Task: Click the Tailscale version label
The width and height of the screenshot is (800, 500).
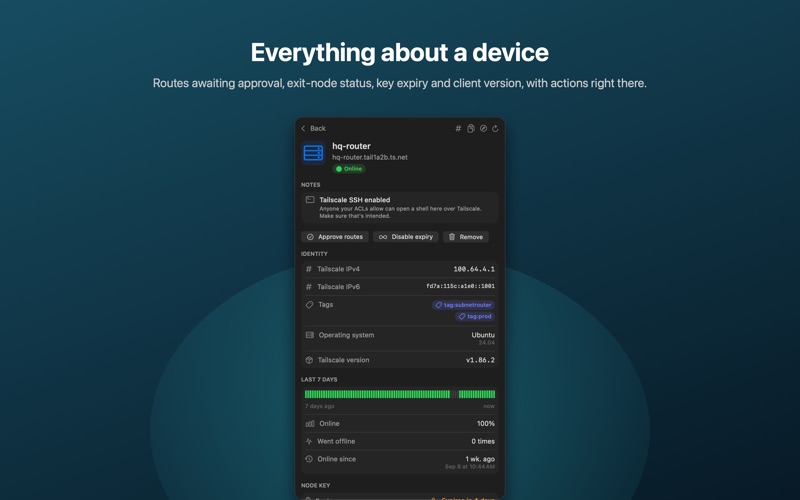Action: 343,360
